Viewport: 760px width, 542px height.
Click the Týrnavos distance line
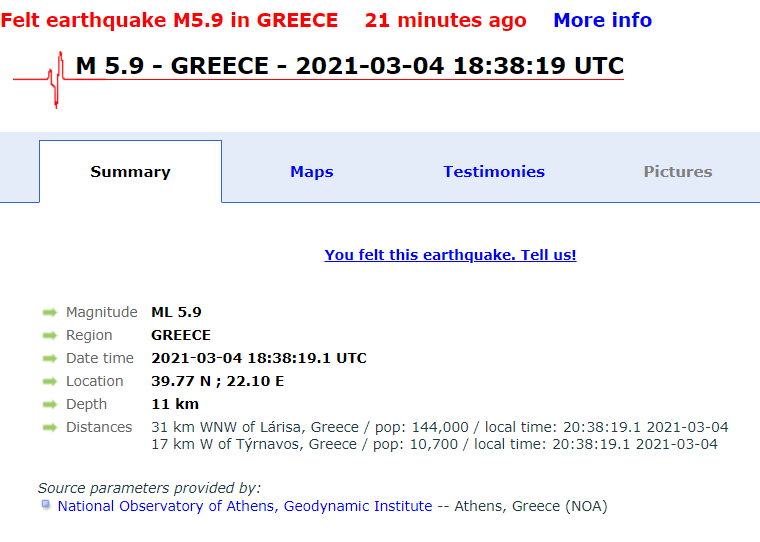[x=434, y=444]
